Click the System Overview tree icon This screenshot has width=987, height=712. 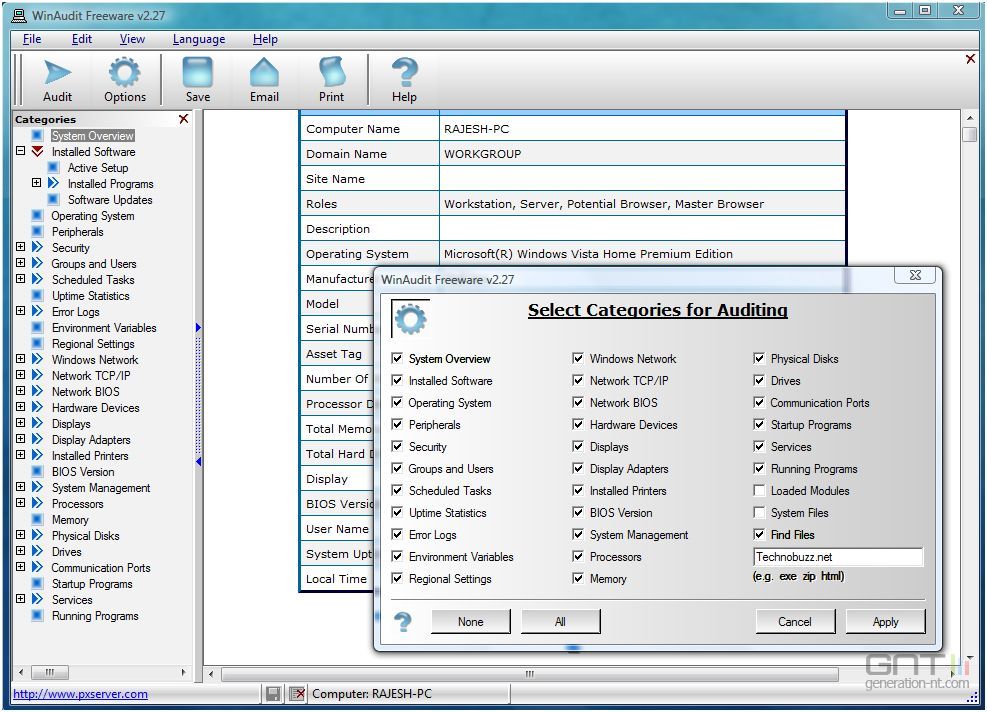37,135
